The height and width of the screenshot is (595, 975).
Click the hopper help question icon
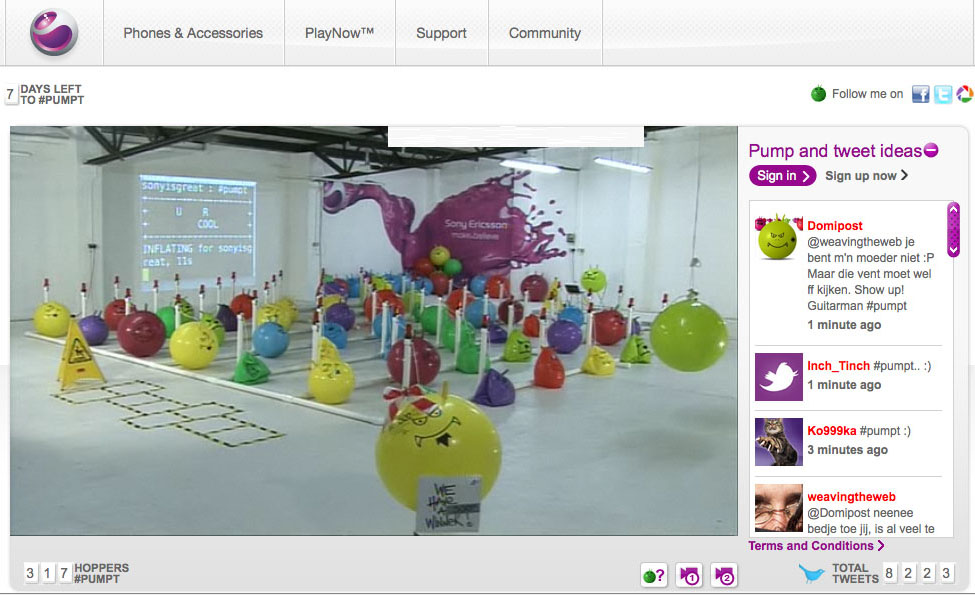coord(654,576)
